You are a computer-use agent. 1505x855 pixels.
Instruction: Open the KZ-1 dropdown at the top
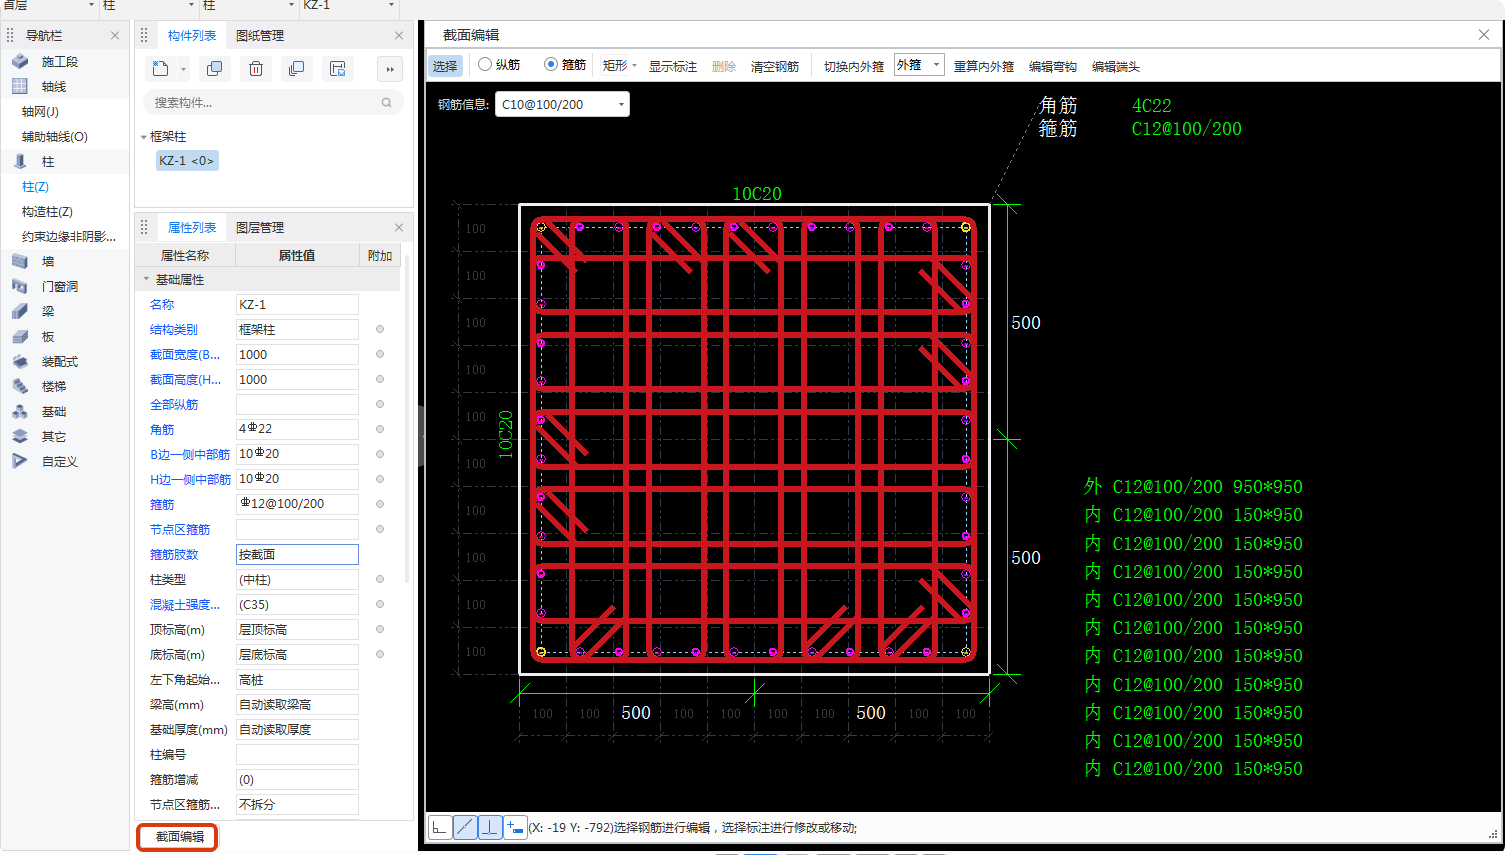(x=391, y=5)
